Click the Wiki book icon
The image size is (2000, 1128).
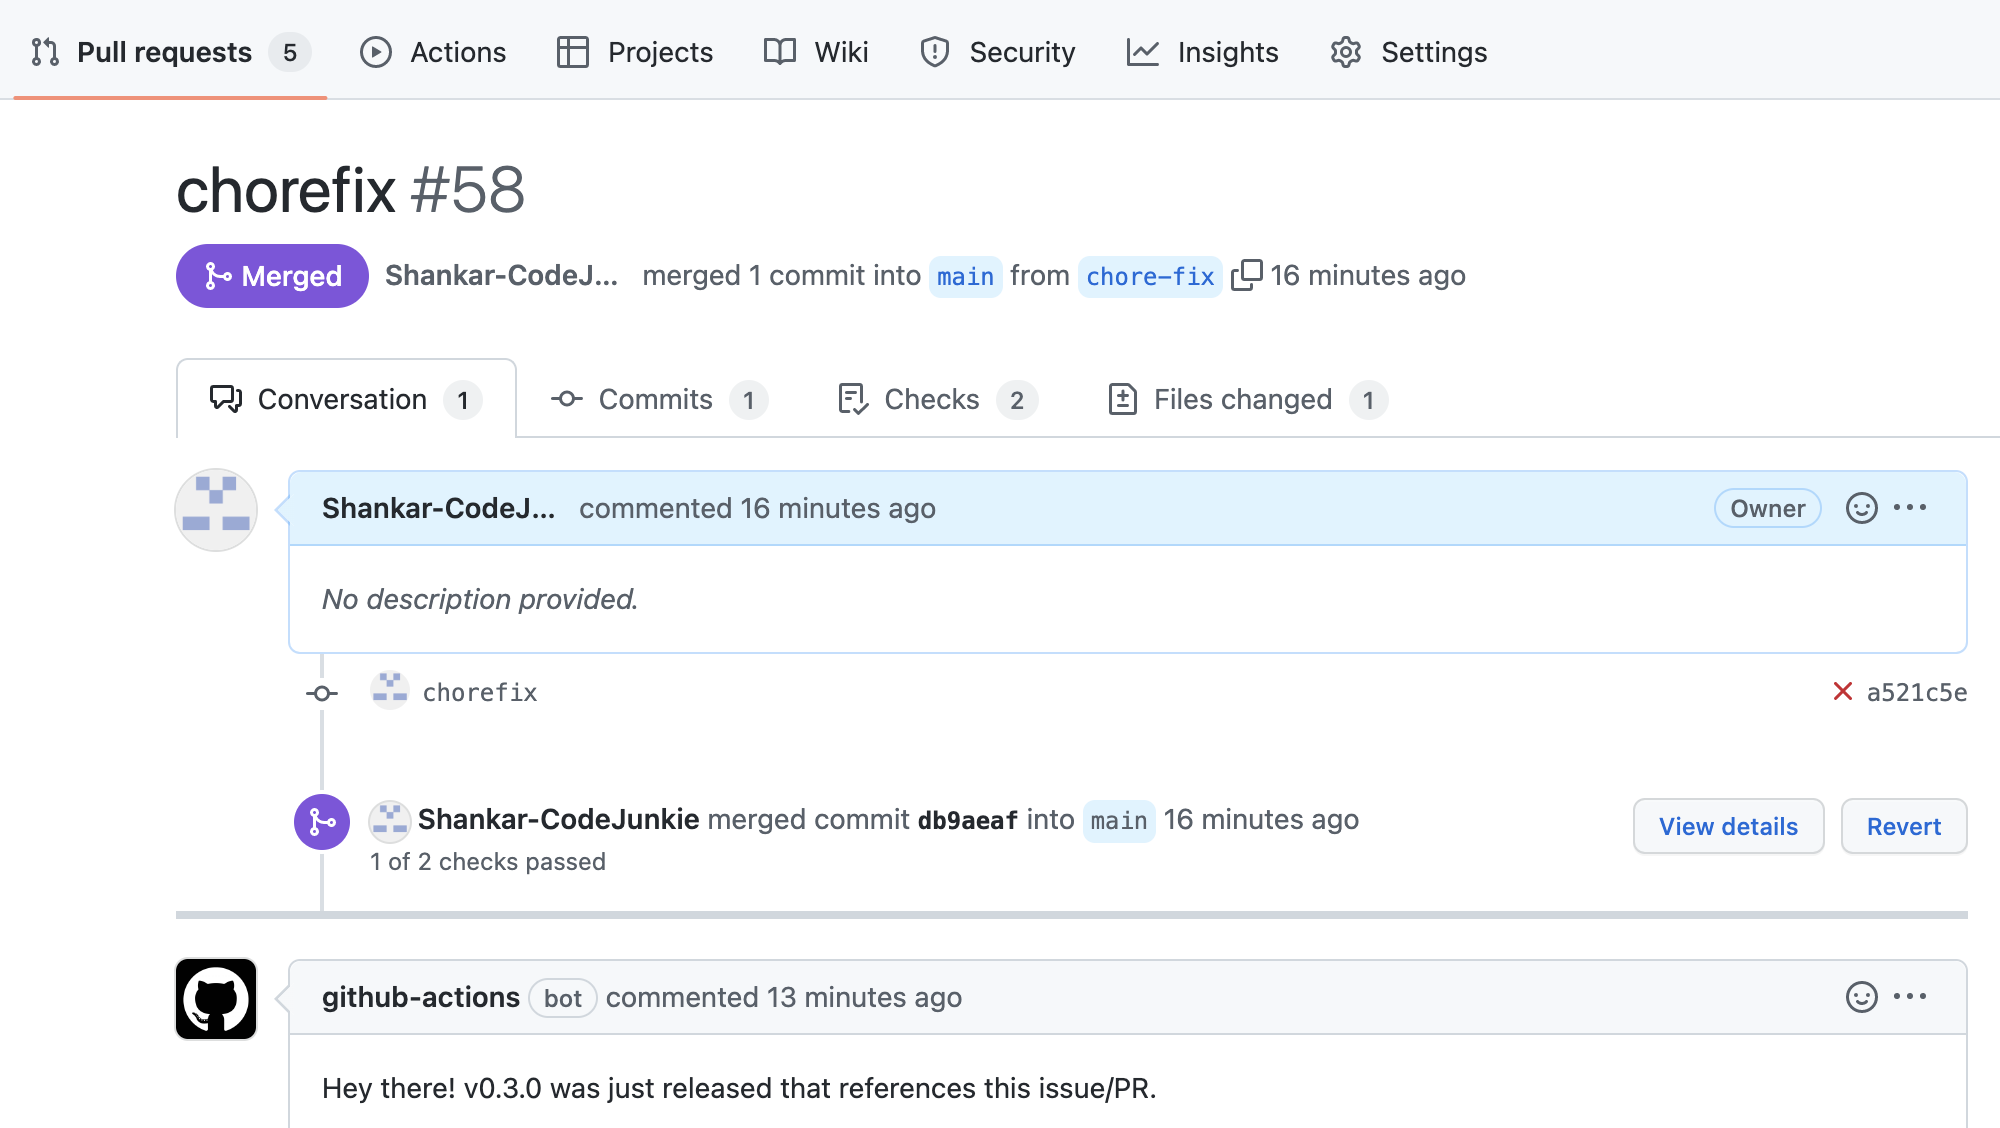[781, 52]
